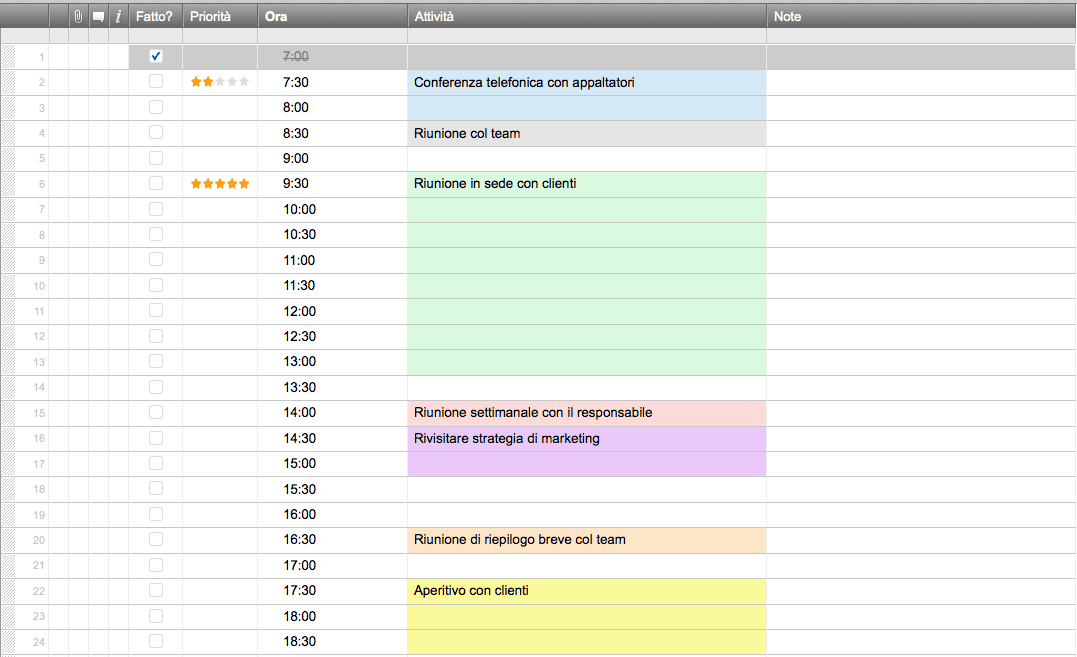Click the comments speech bubble column icon
The height and width of the screenshot is (657, 1077).
pyautogui.click(x=98, y=16)
